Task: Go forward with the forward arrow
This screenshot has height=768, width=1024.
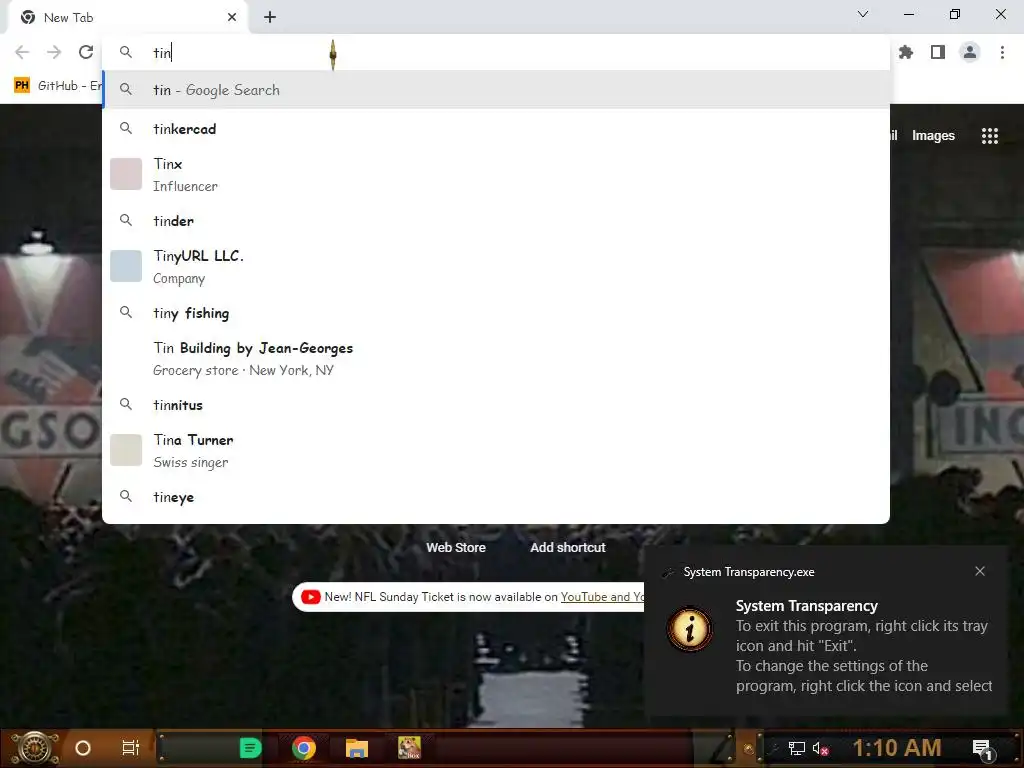Action: [54, 52]
